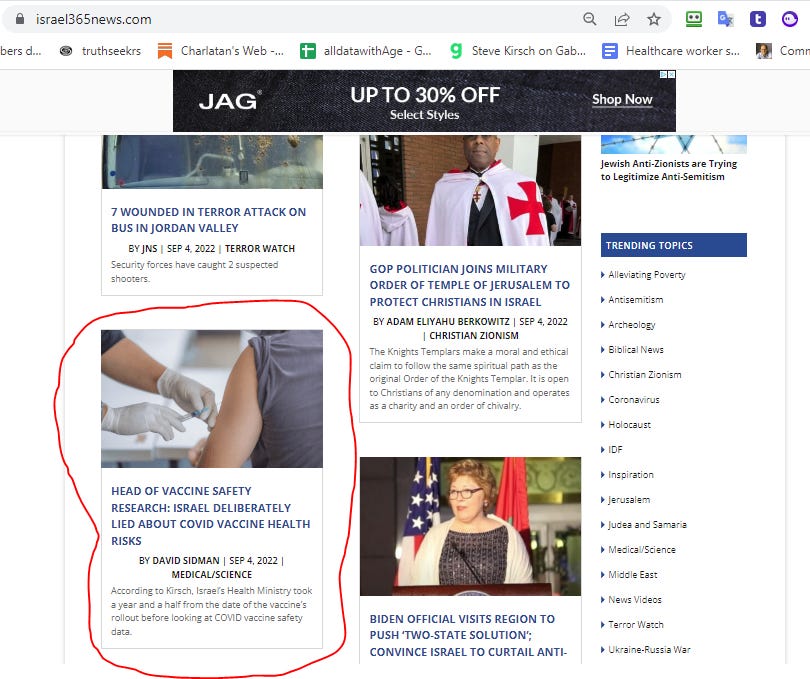The height and width of the screenshot is (679, 810).
Task: Click the Healthcare worker docs favicon
Action: tap(610, 51)
